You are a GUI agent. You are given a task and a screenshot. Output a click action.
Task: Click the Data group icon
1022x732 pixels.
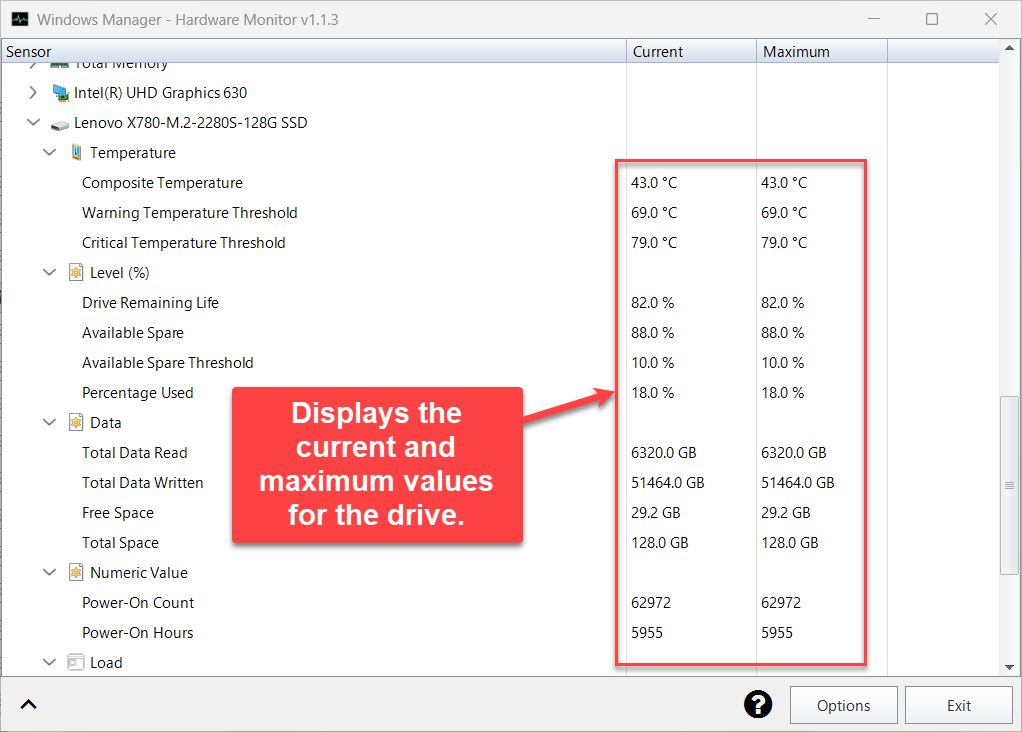76,422
